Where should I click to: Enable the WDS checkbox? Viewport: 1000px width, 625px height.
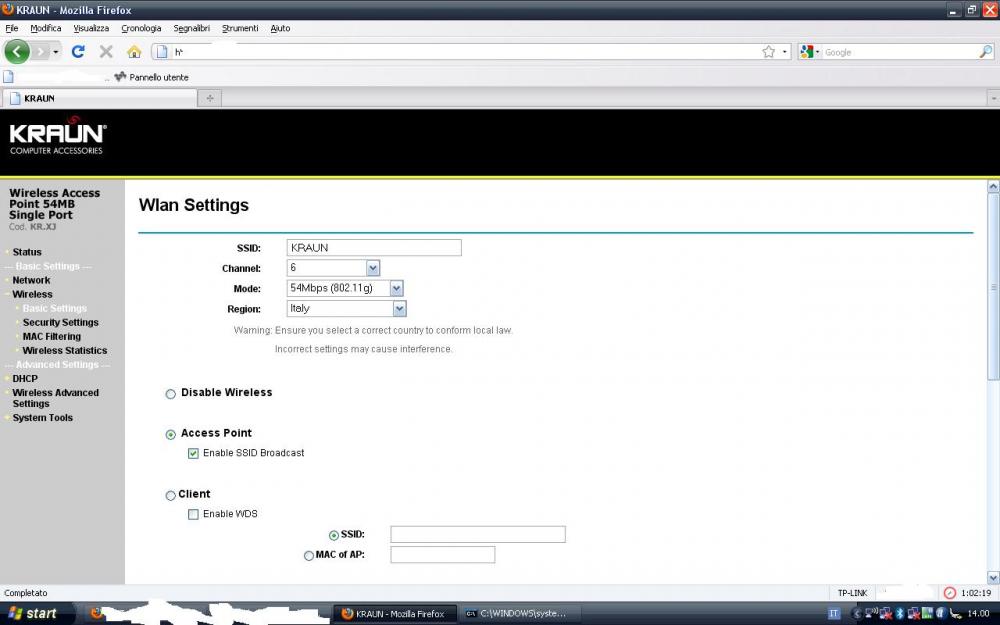(193, 515)
